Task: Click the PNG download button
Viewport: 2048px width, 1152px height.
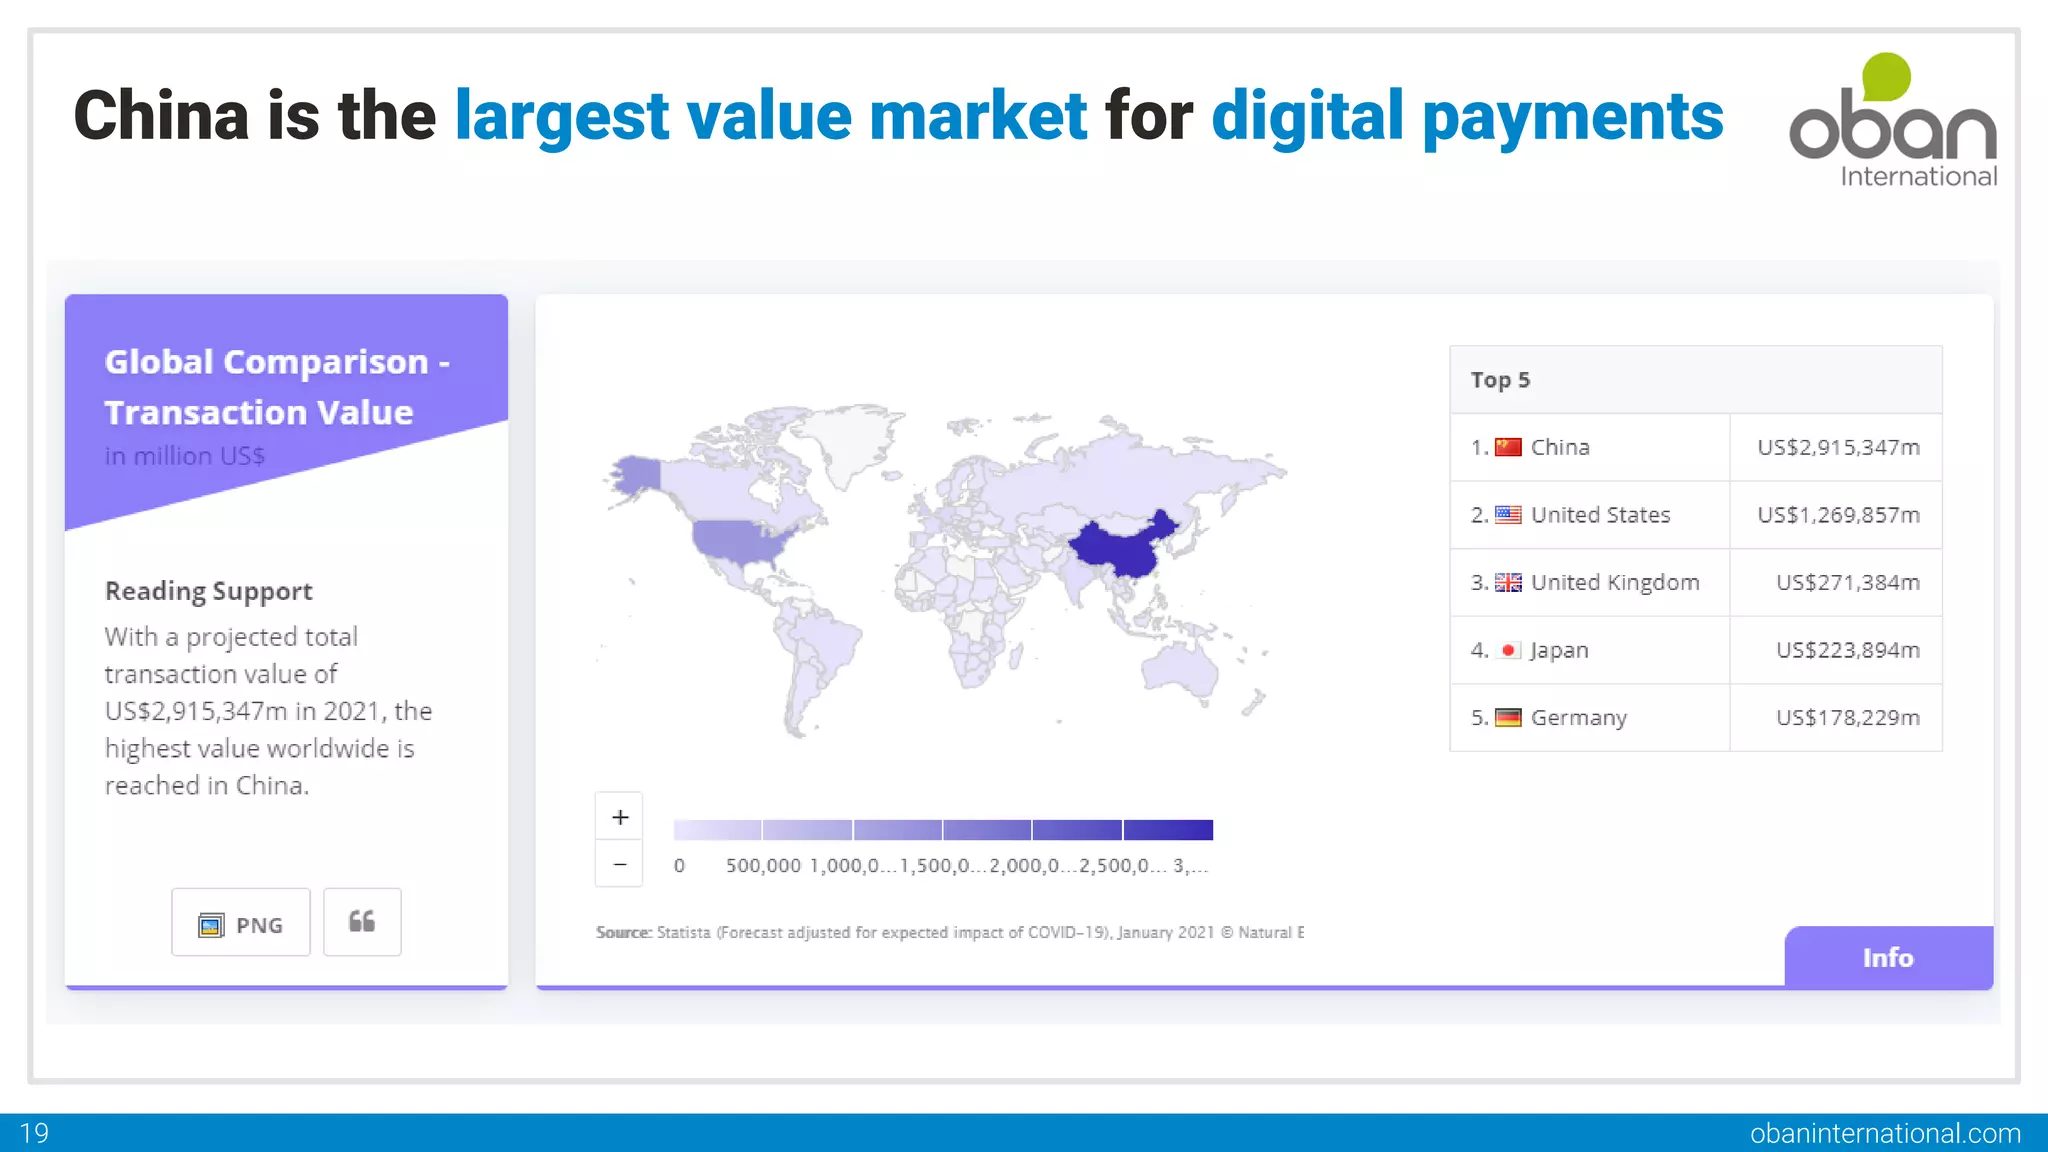Action: 241,922
